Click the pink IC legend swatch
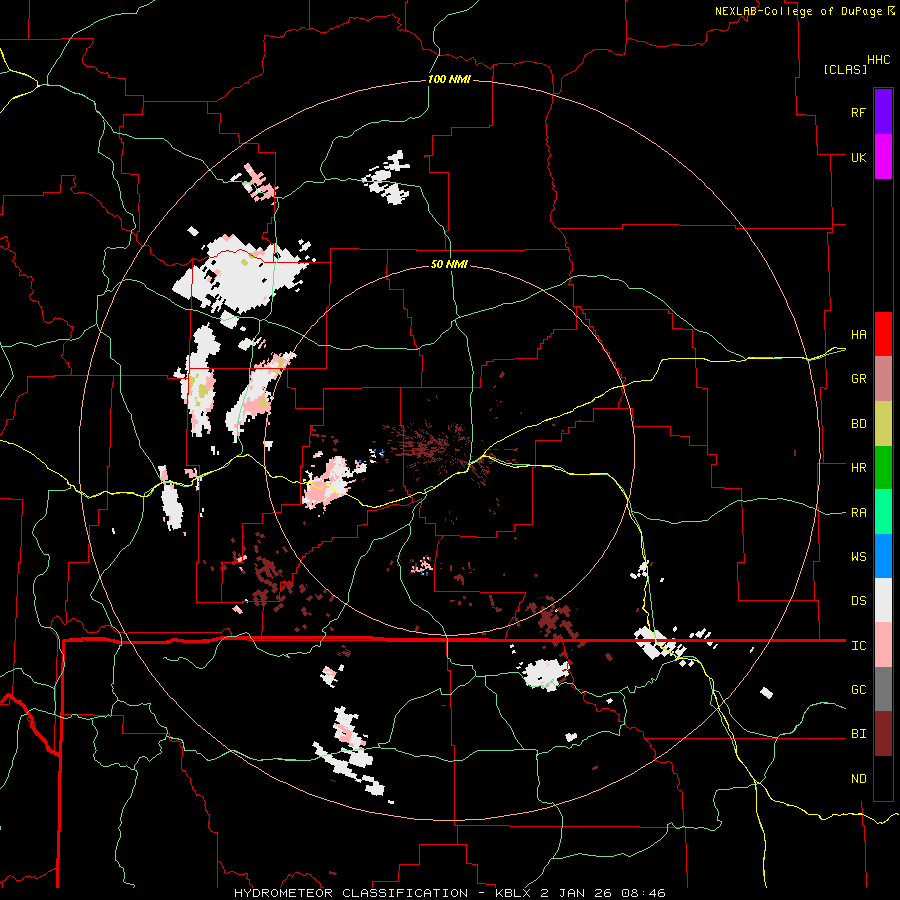 click(x=883, y=645)
